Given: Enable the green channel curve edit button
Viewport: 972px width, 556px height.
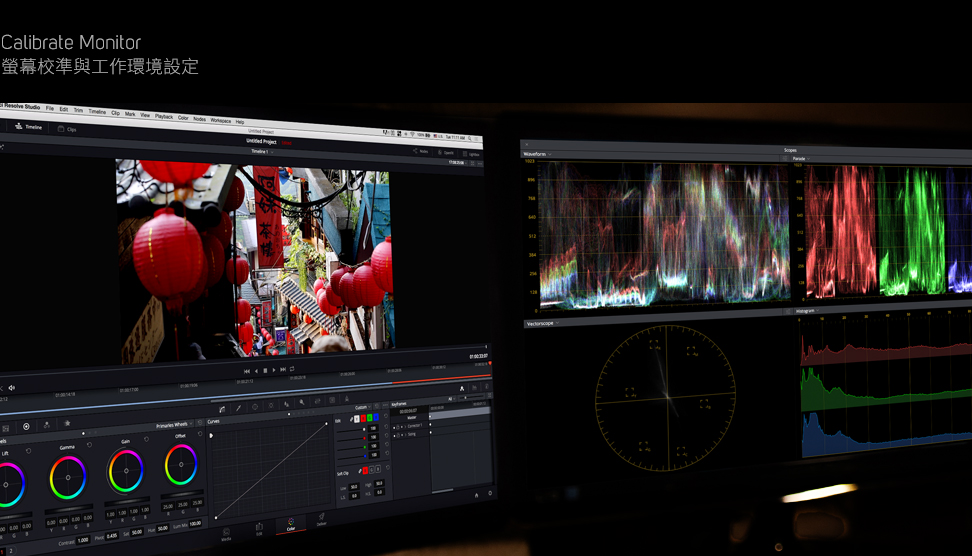Looking at the screenshot, I should point(369,418).
